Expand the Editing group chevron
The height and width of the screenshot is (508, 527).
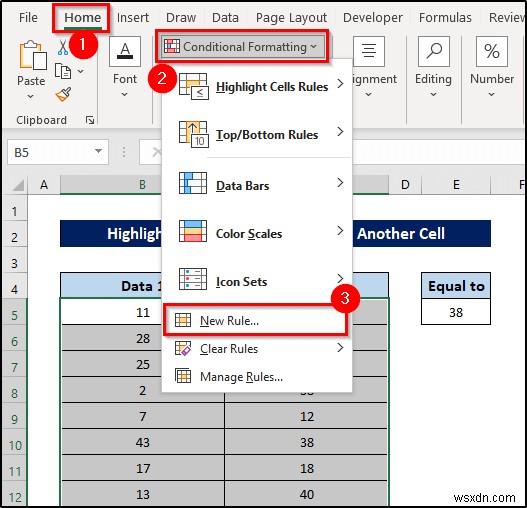click(434, 95)
